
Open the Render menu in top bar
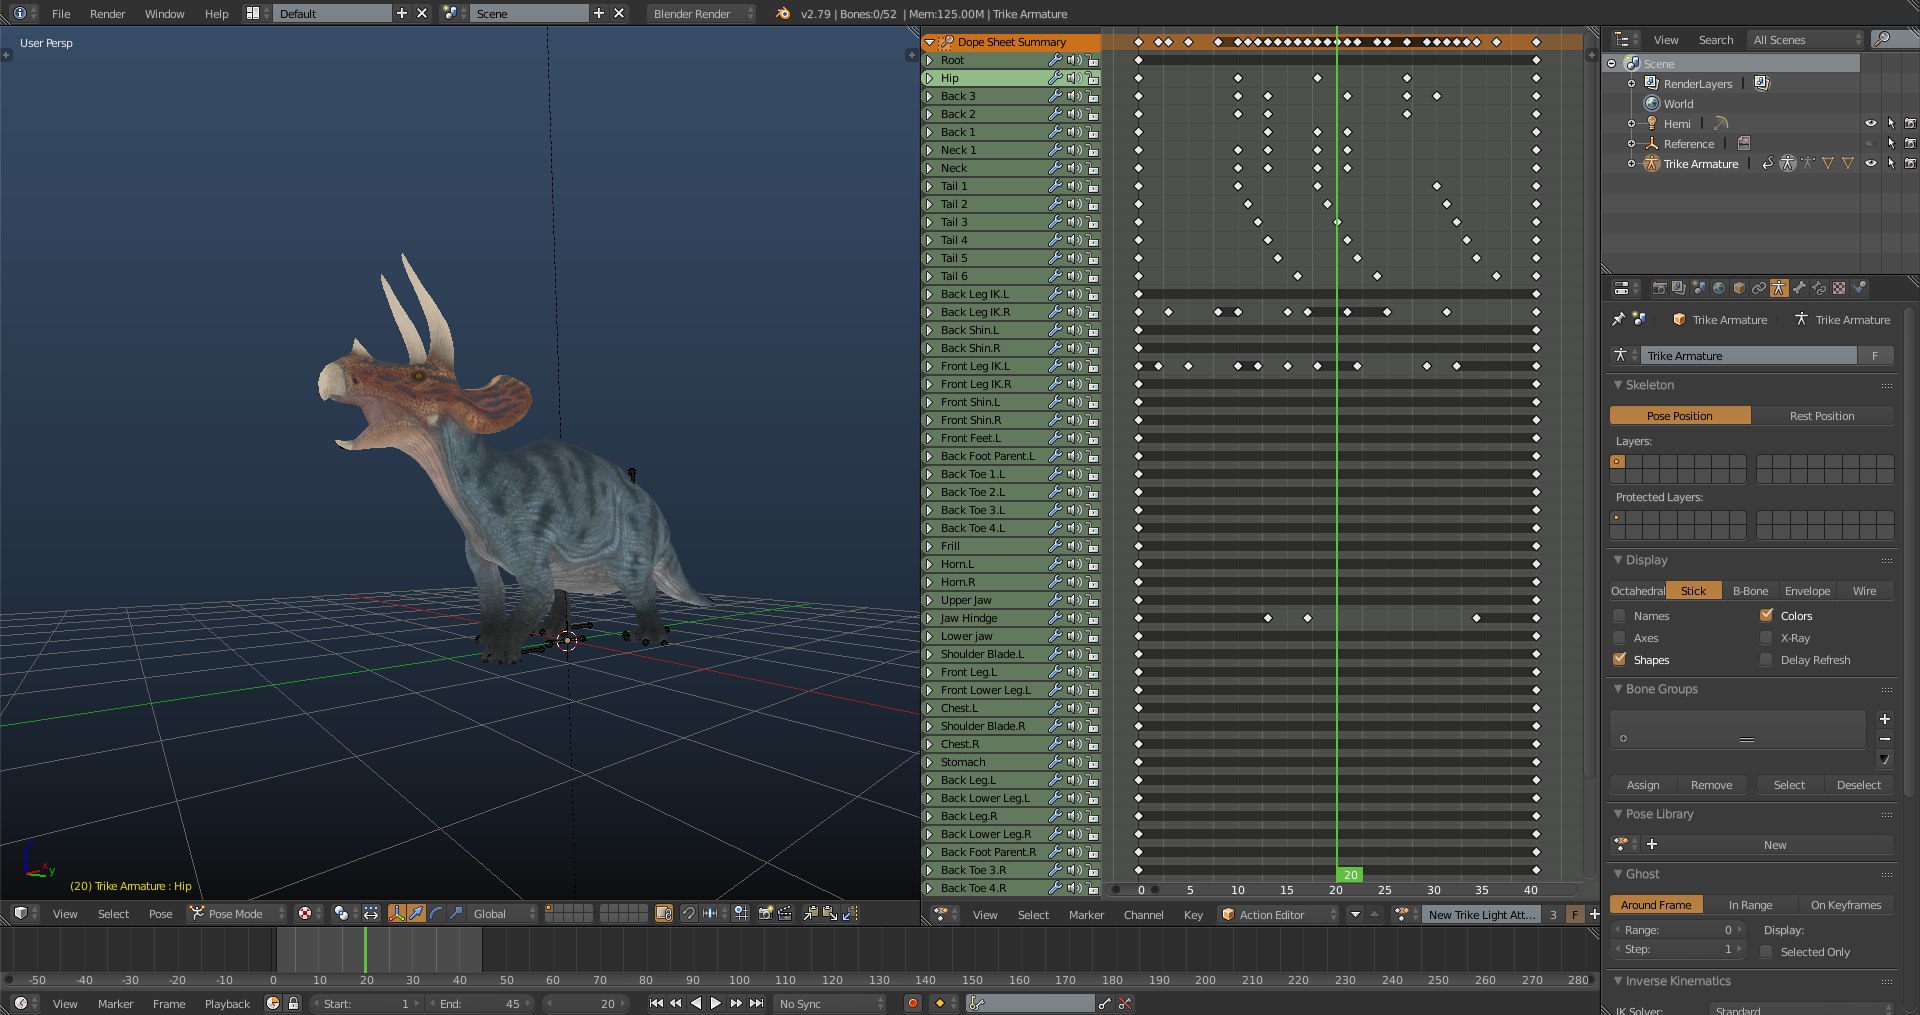107,14
